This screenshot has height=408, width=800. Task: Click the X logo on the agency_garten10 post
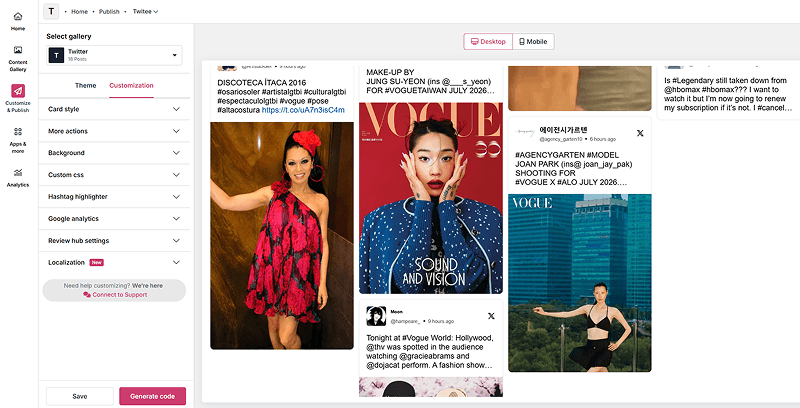(640, 133)
